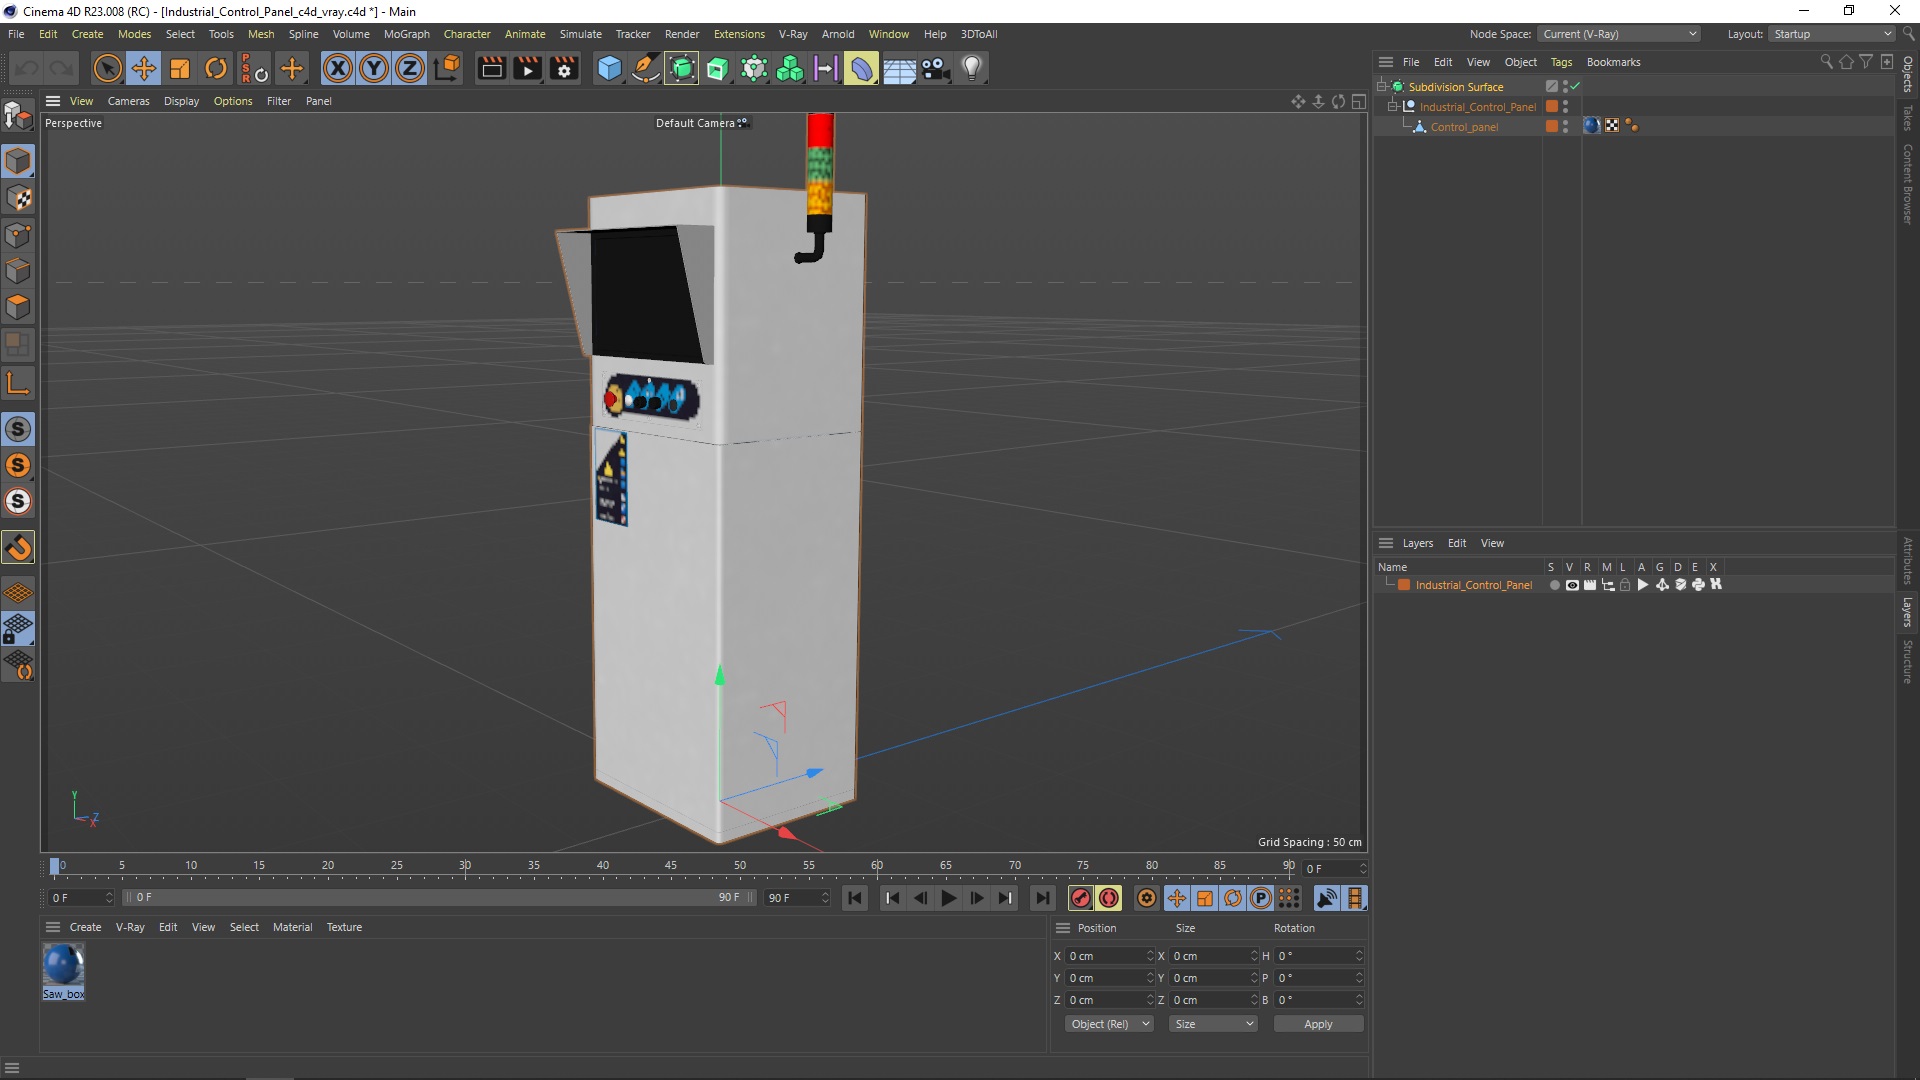Image resolution: width=1920 pixels, height=1080 pixels.
Task: Open the V-Ray menu in menu bar
Action: [x=792, y=34]
